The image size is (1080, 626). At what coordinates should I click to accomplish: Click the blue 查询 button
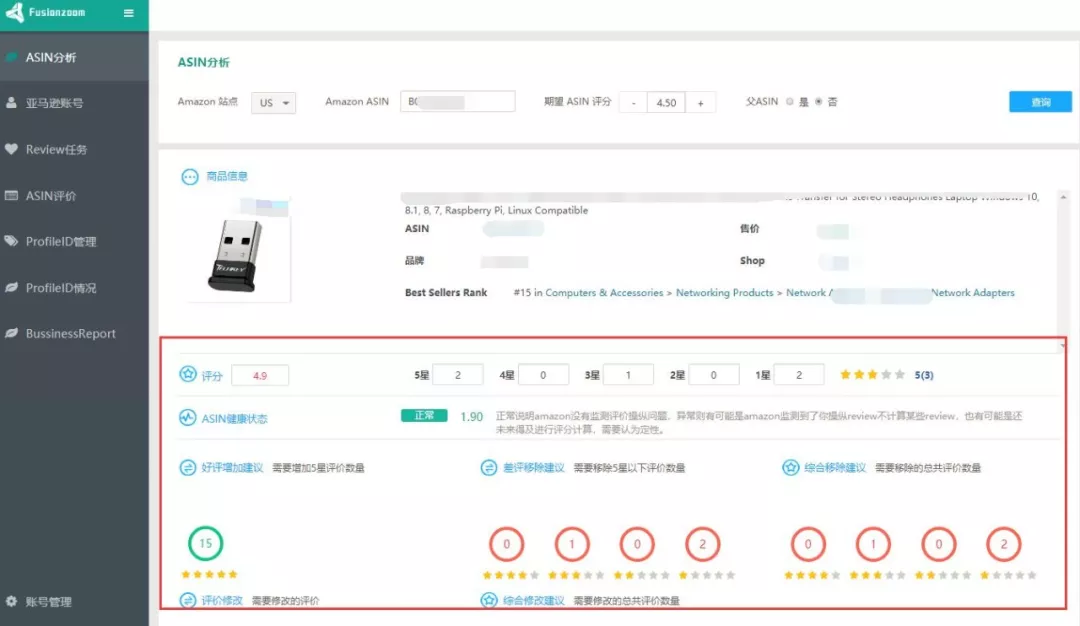pyautogui.click(x=1040, y=102)
